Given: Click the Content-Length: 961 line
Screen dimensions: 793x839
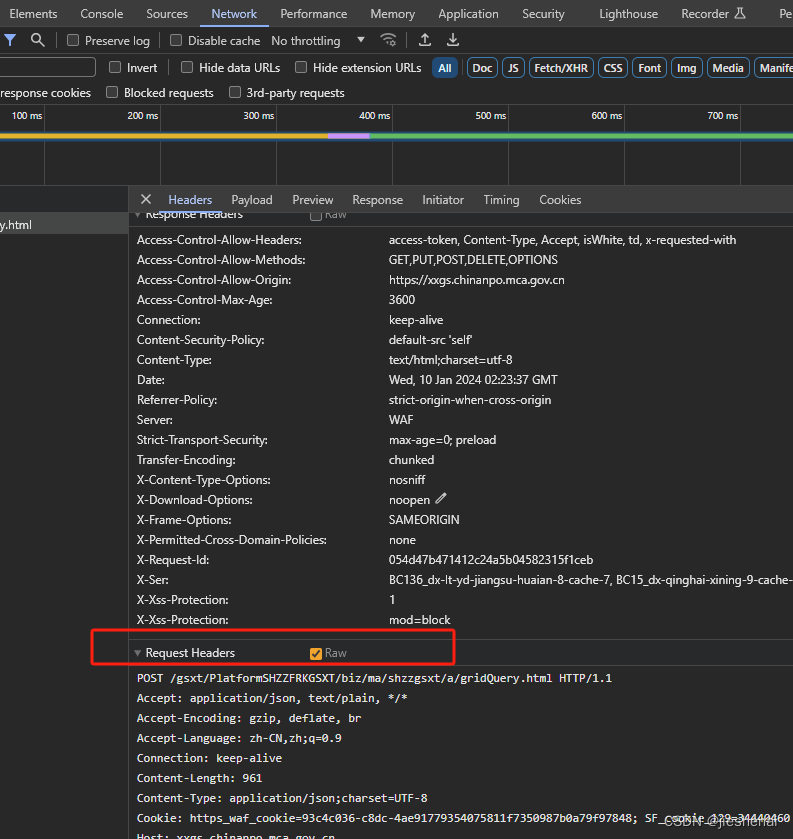Looking at the screenshot, I should (x=199, y=778).
